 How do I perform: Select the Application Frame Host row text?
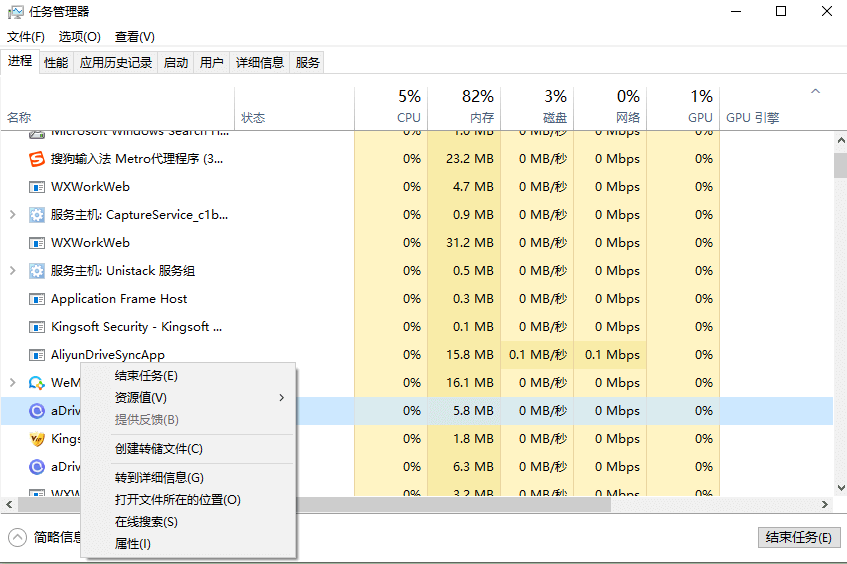pyautogui.click(x=119, y=299)
